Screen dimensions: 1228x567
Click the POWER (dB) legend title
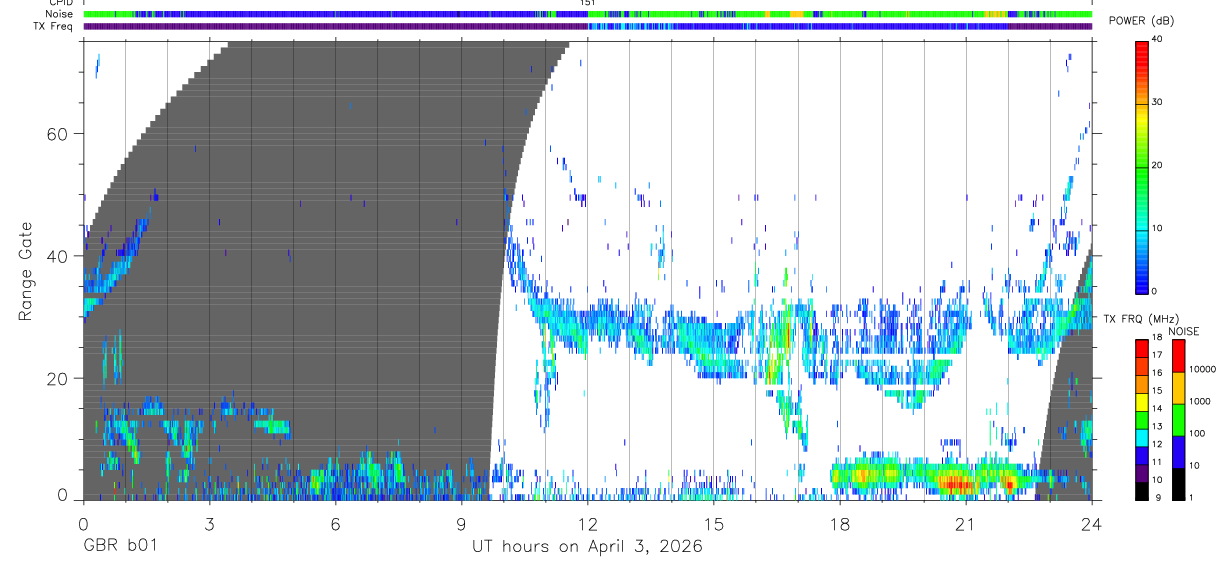click(1141, 21)
